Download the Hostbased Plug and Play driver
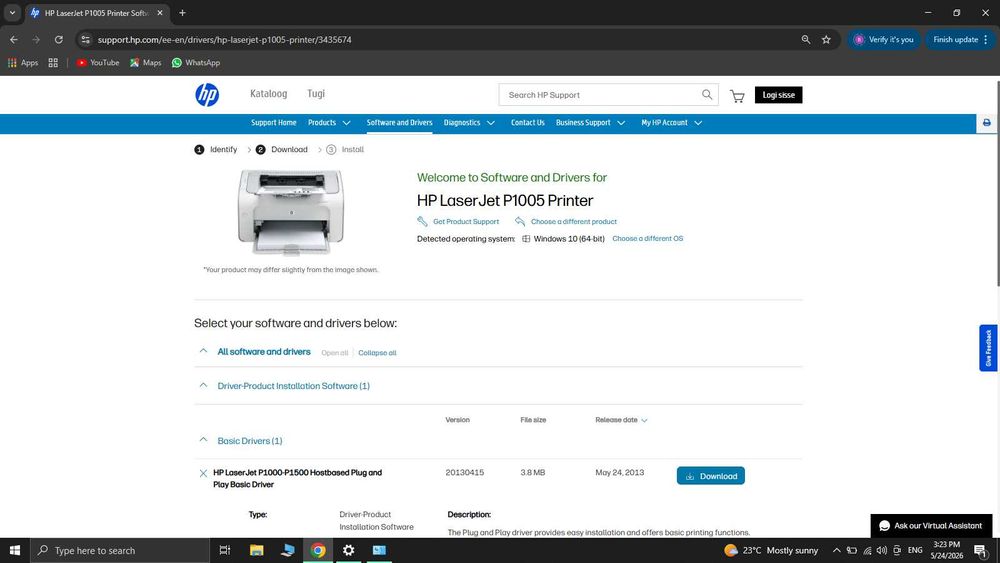The width and height of the screenshot is (1000, 563). 710,476
